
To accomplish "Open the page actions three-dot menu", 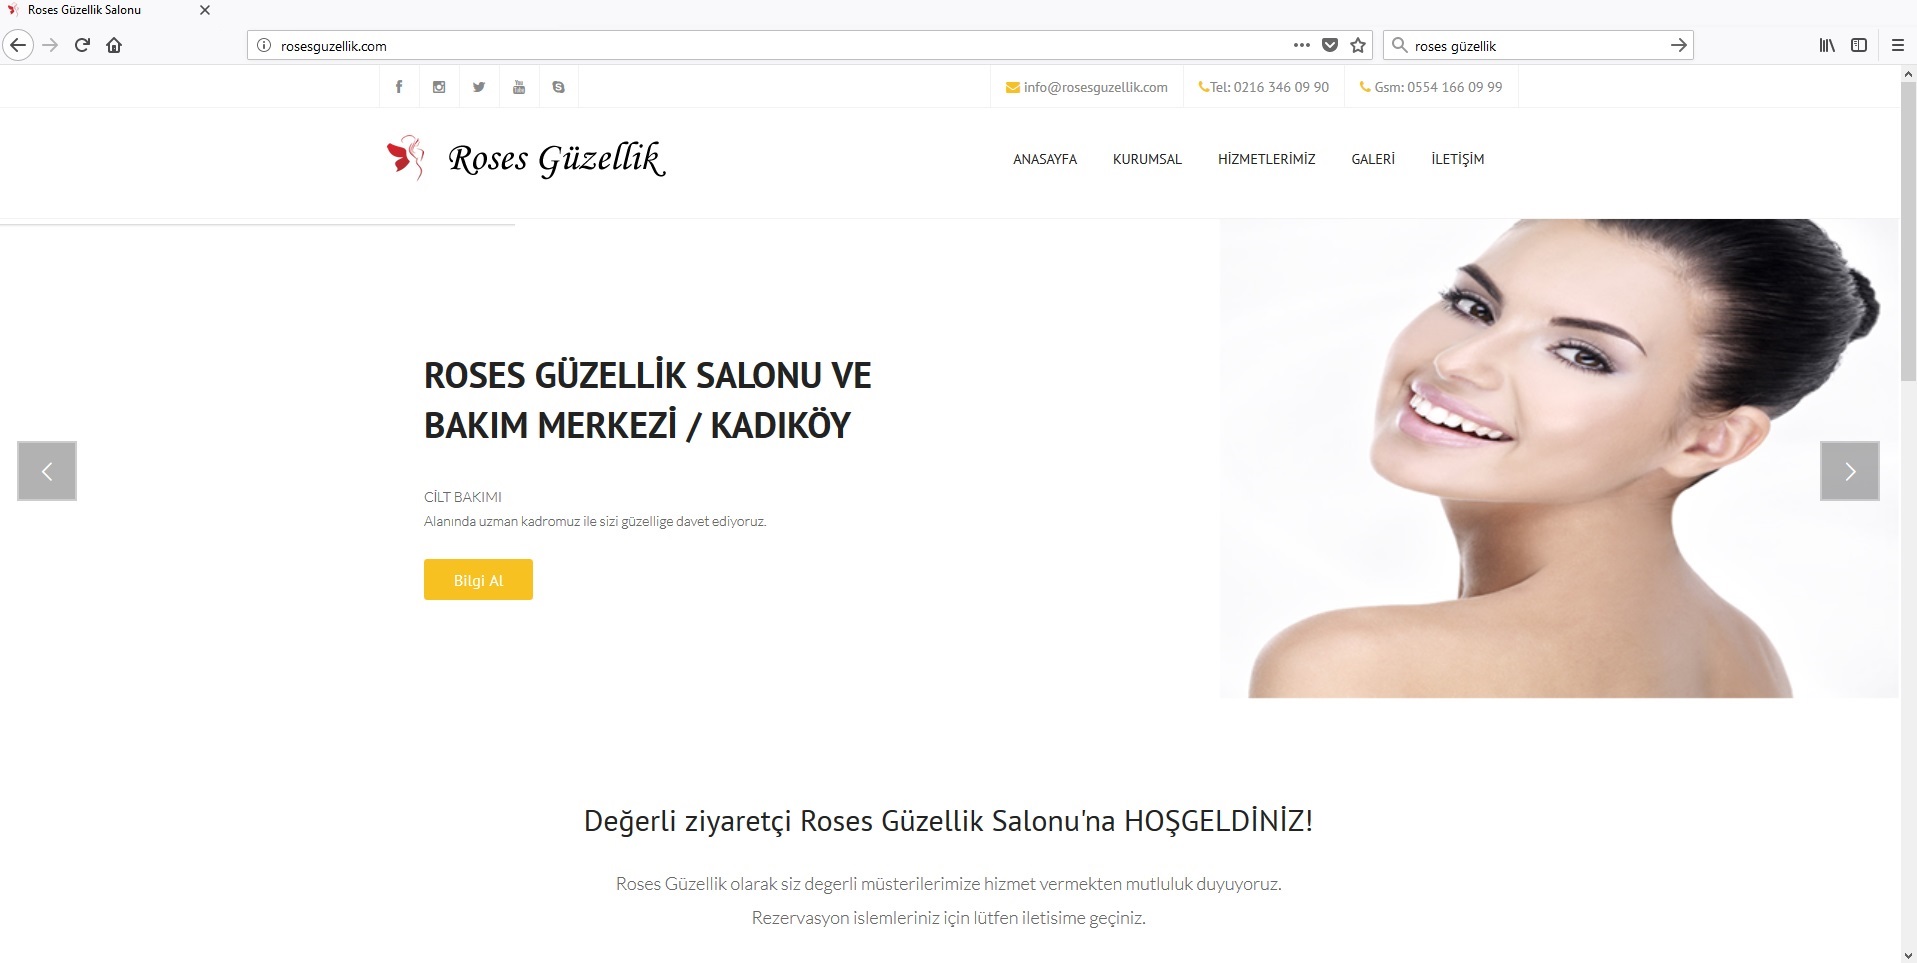I will tap(1301, 45).
